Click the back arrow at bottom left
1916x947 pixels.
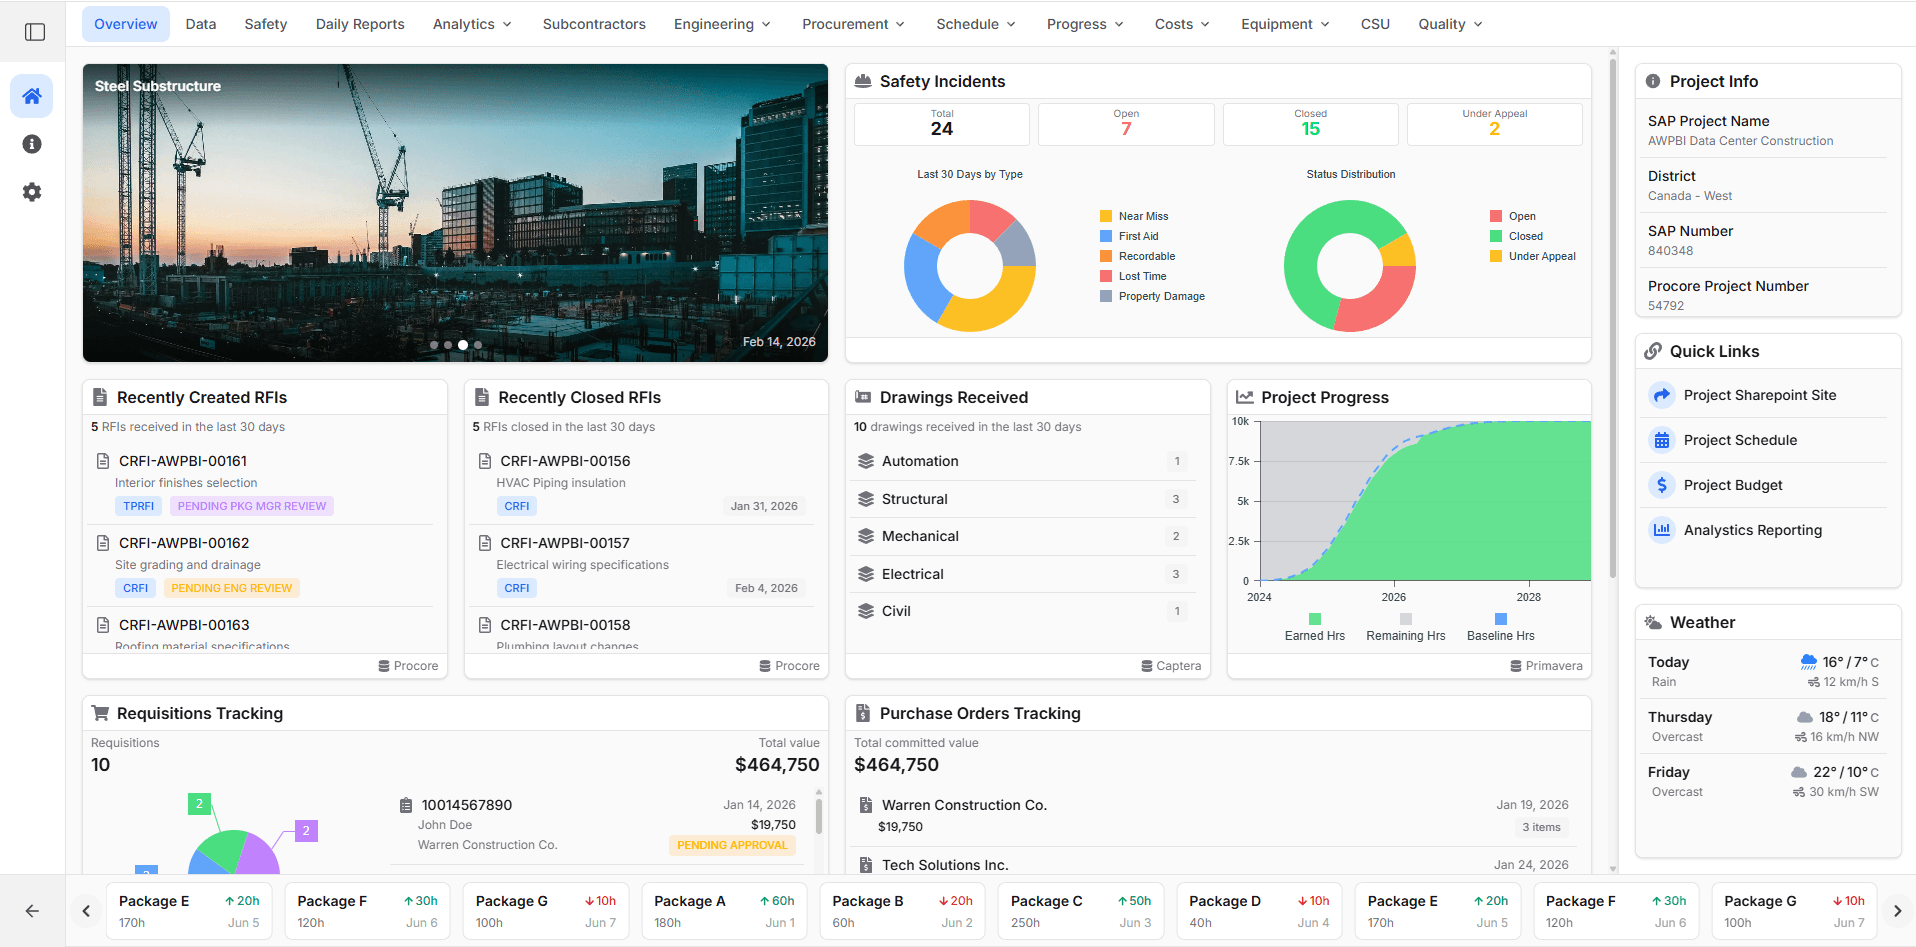[x=32, y=911]
